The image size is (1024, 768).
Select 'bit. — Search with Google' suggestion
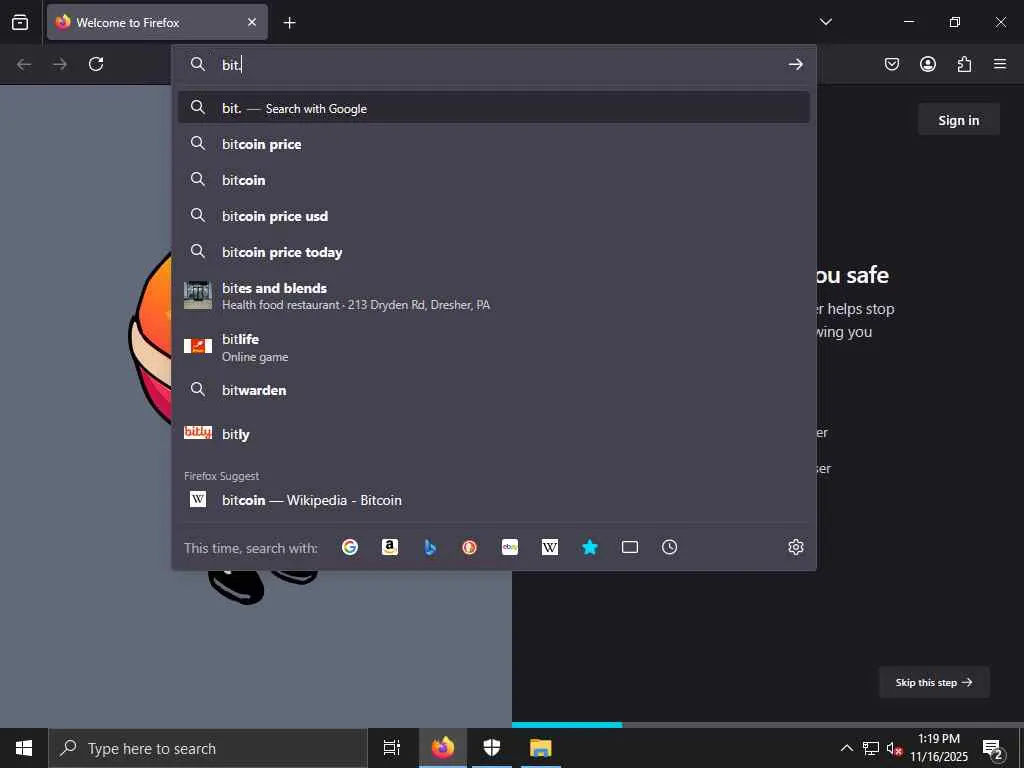tap(494, 108)
